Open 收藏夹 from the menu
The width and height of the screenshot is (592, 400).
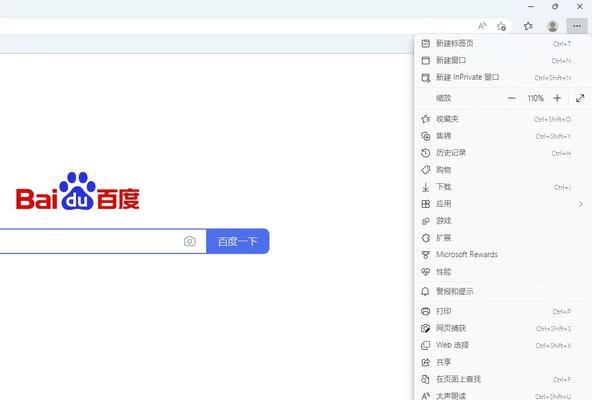pos(503,119)
